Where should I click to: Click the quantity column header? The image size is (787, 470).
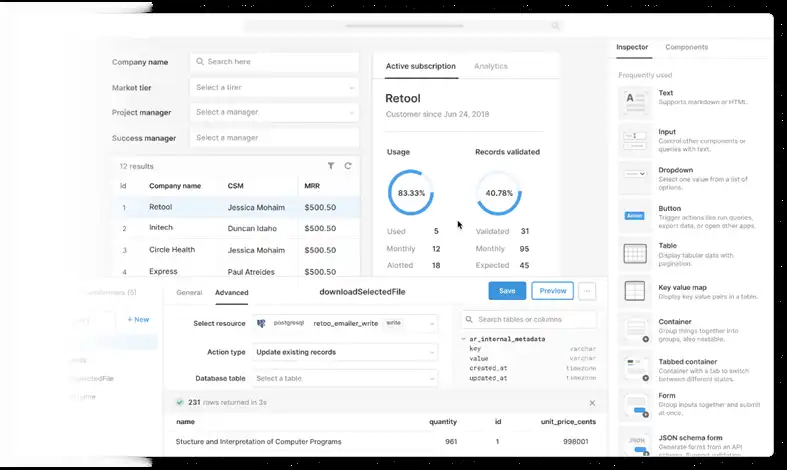[x=443, y=422]
